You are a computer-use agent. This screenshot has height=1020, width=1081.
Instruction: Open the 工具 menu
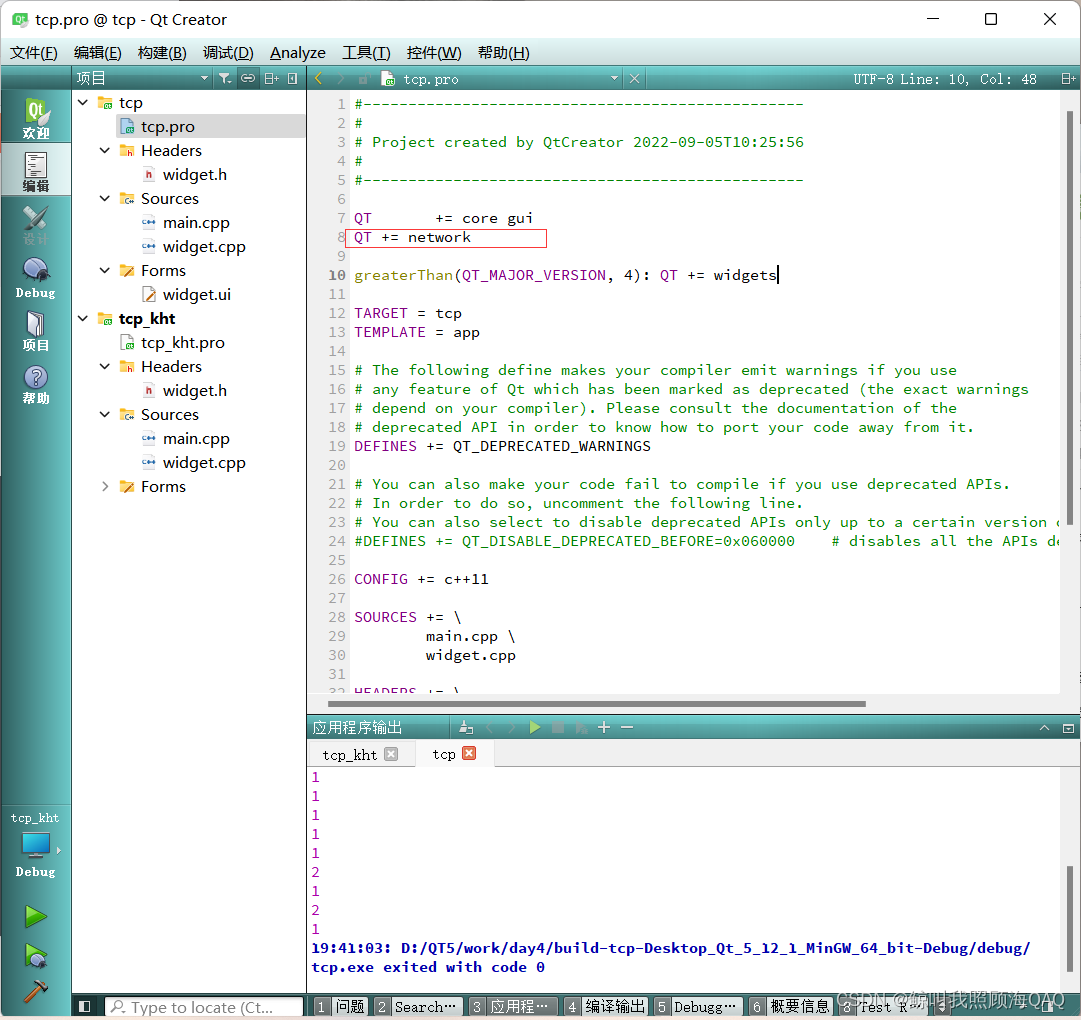pos(366,52)
